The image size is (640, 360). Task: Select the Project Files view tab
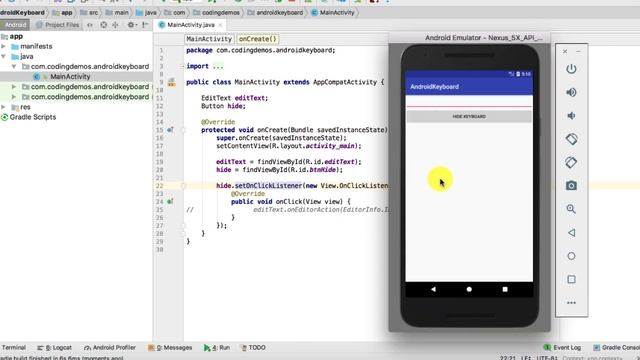tap(58, 25)
